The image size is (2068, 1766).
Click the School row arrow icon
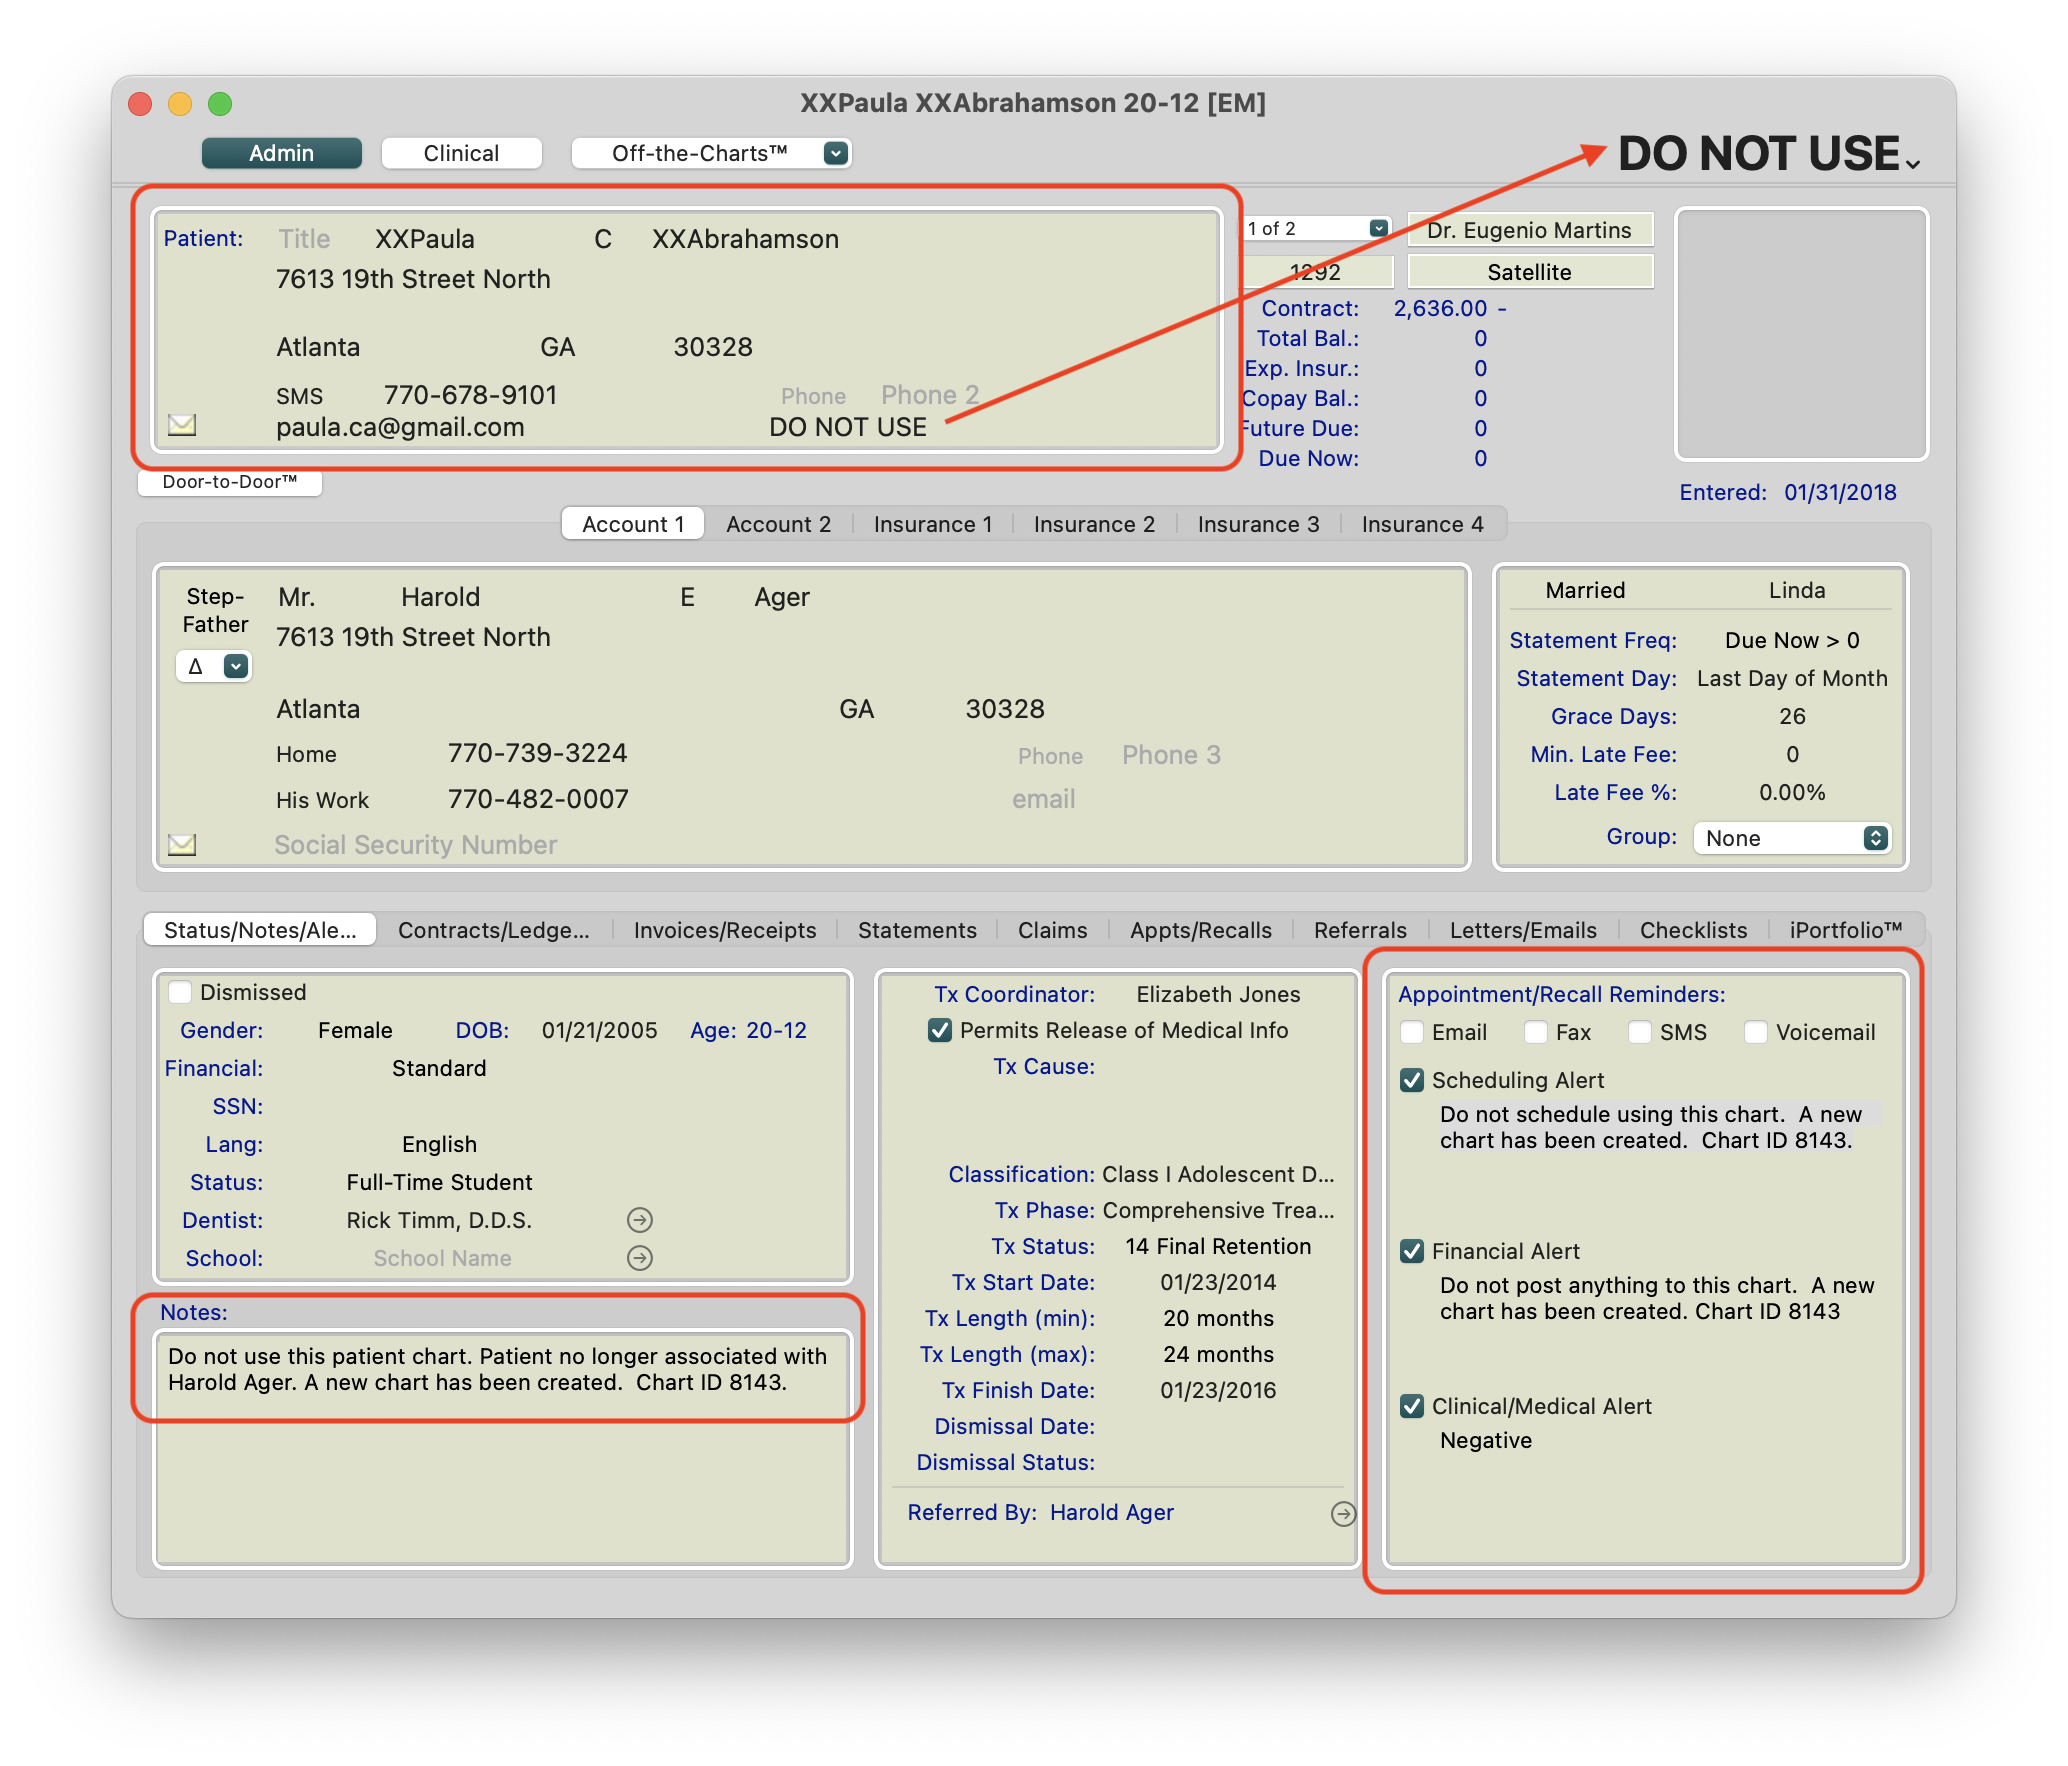pos(640,1258)
